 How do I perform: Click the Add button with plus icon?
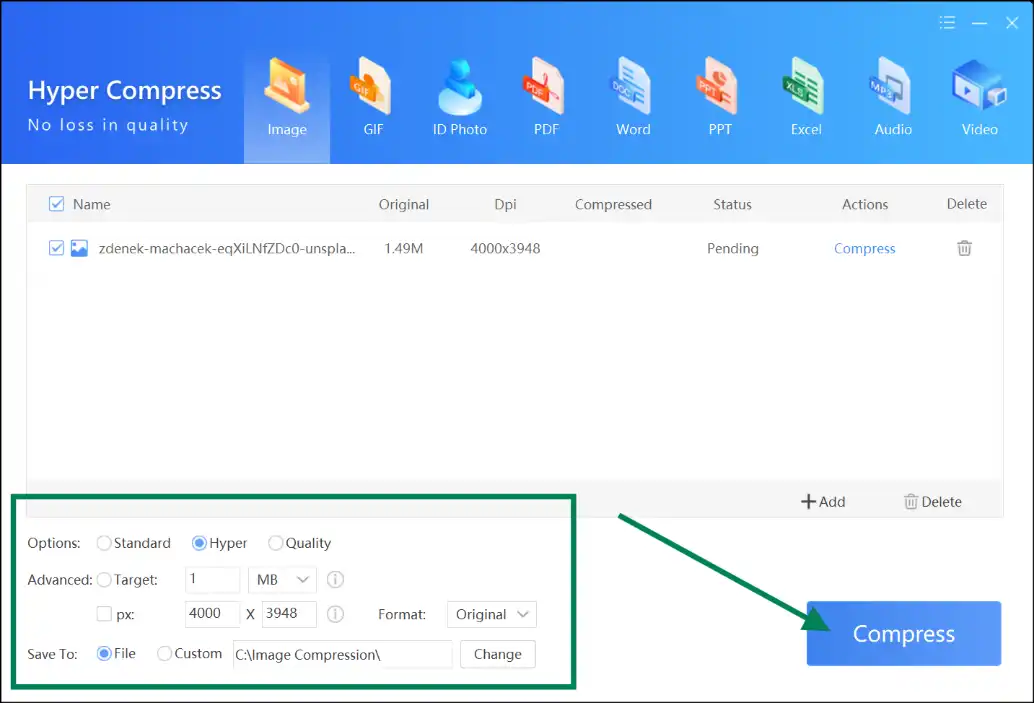[823, 502]
